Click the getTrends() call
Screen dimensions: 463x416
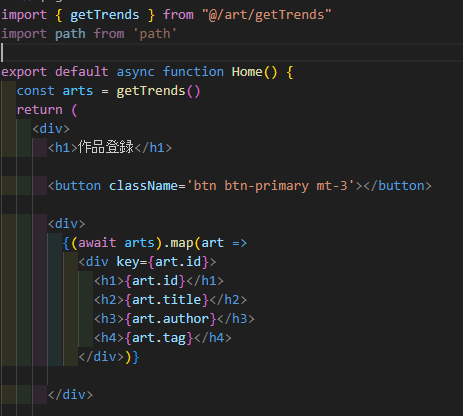(158, 91)
